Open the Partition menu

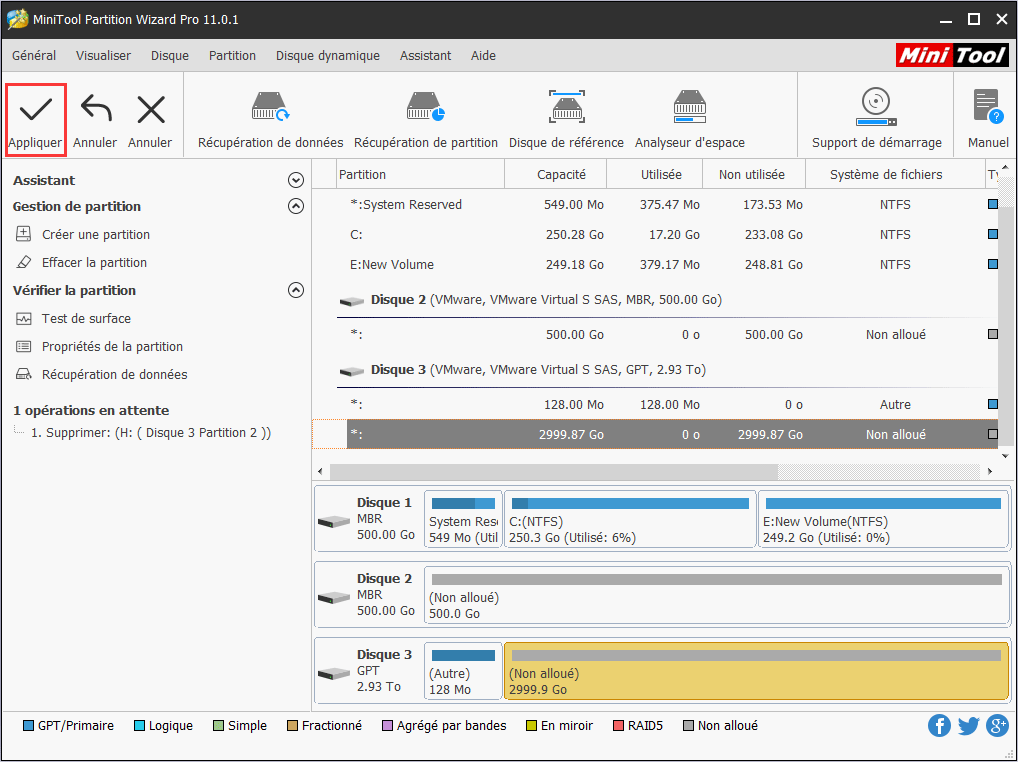(x=232, y=56)
